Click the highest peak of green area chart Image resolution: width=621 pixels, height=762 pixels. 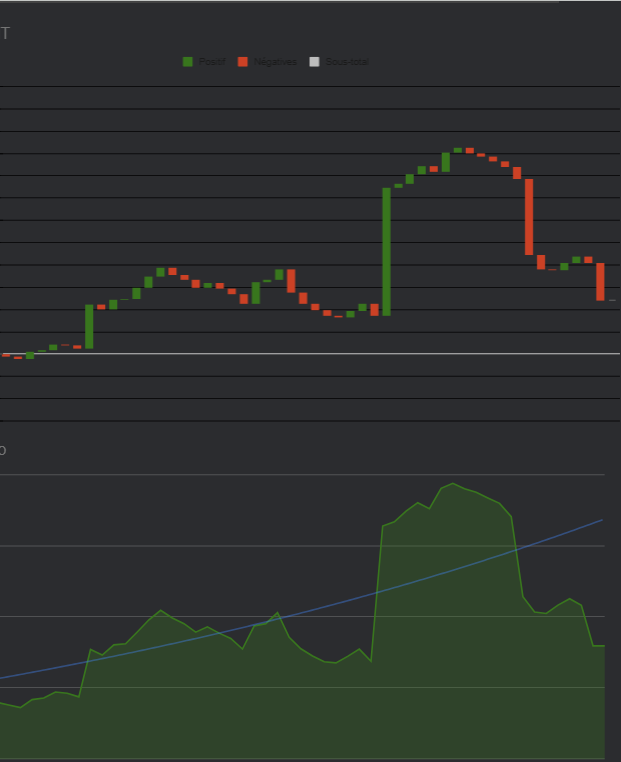coord(453,484)
